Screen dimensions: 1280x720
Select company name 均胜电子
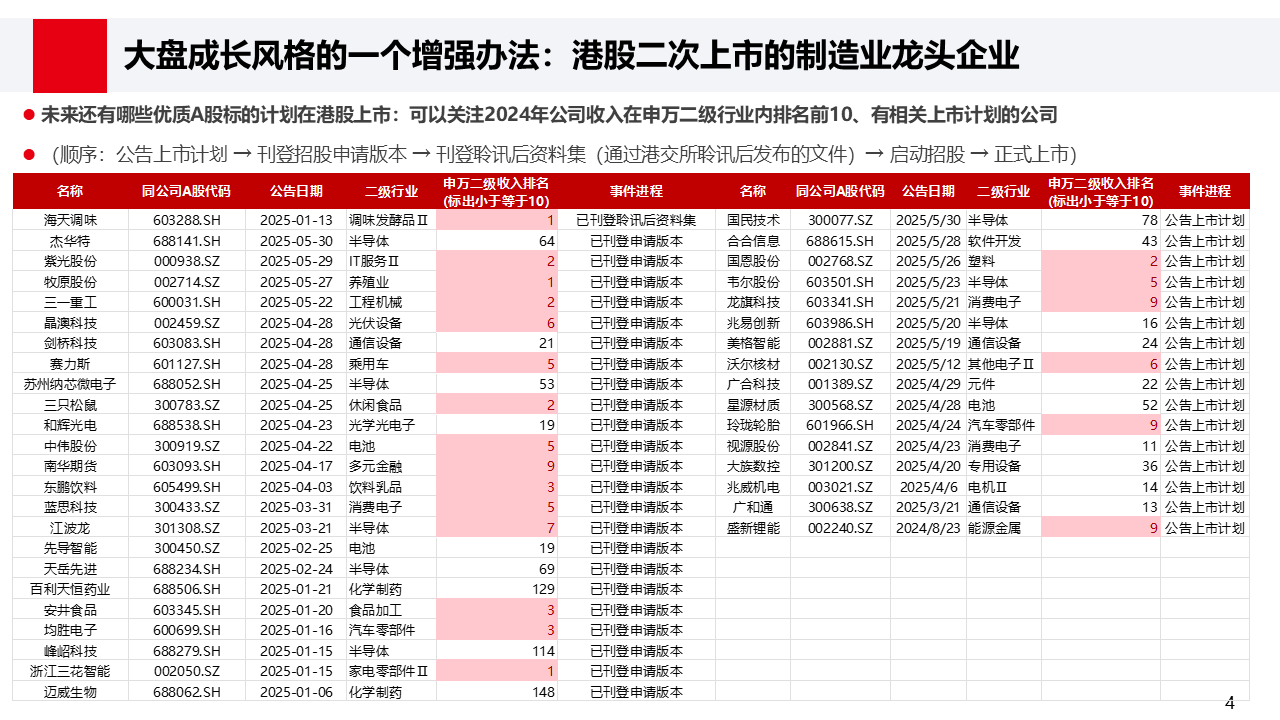tap(71, 630)
